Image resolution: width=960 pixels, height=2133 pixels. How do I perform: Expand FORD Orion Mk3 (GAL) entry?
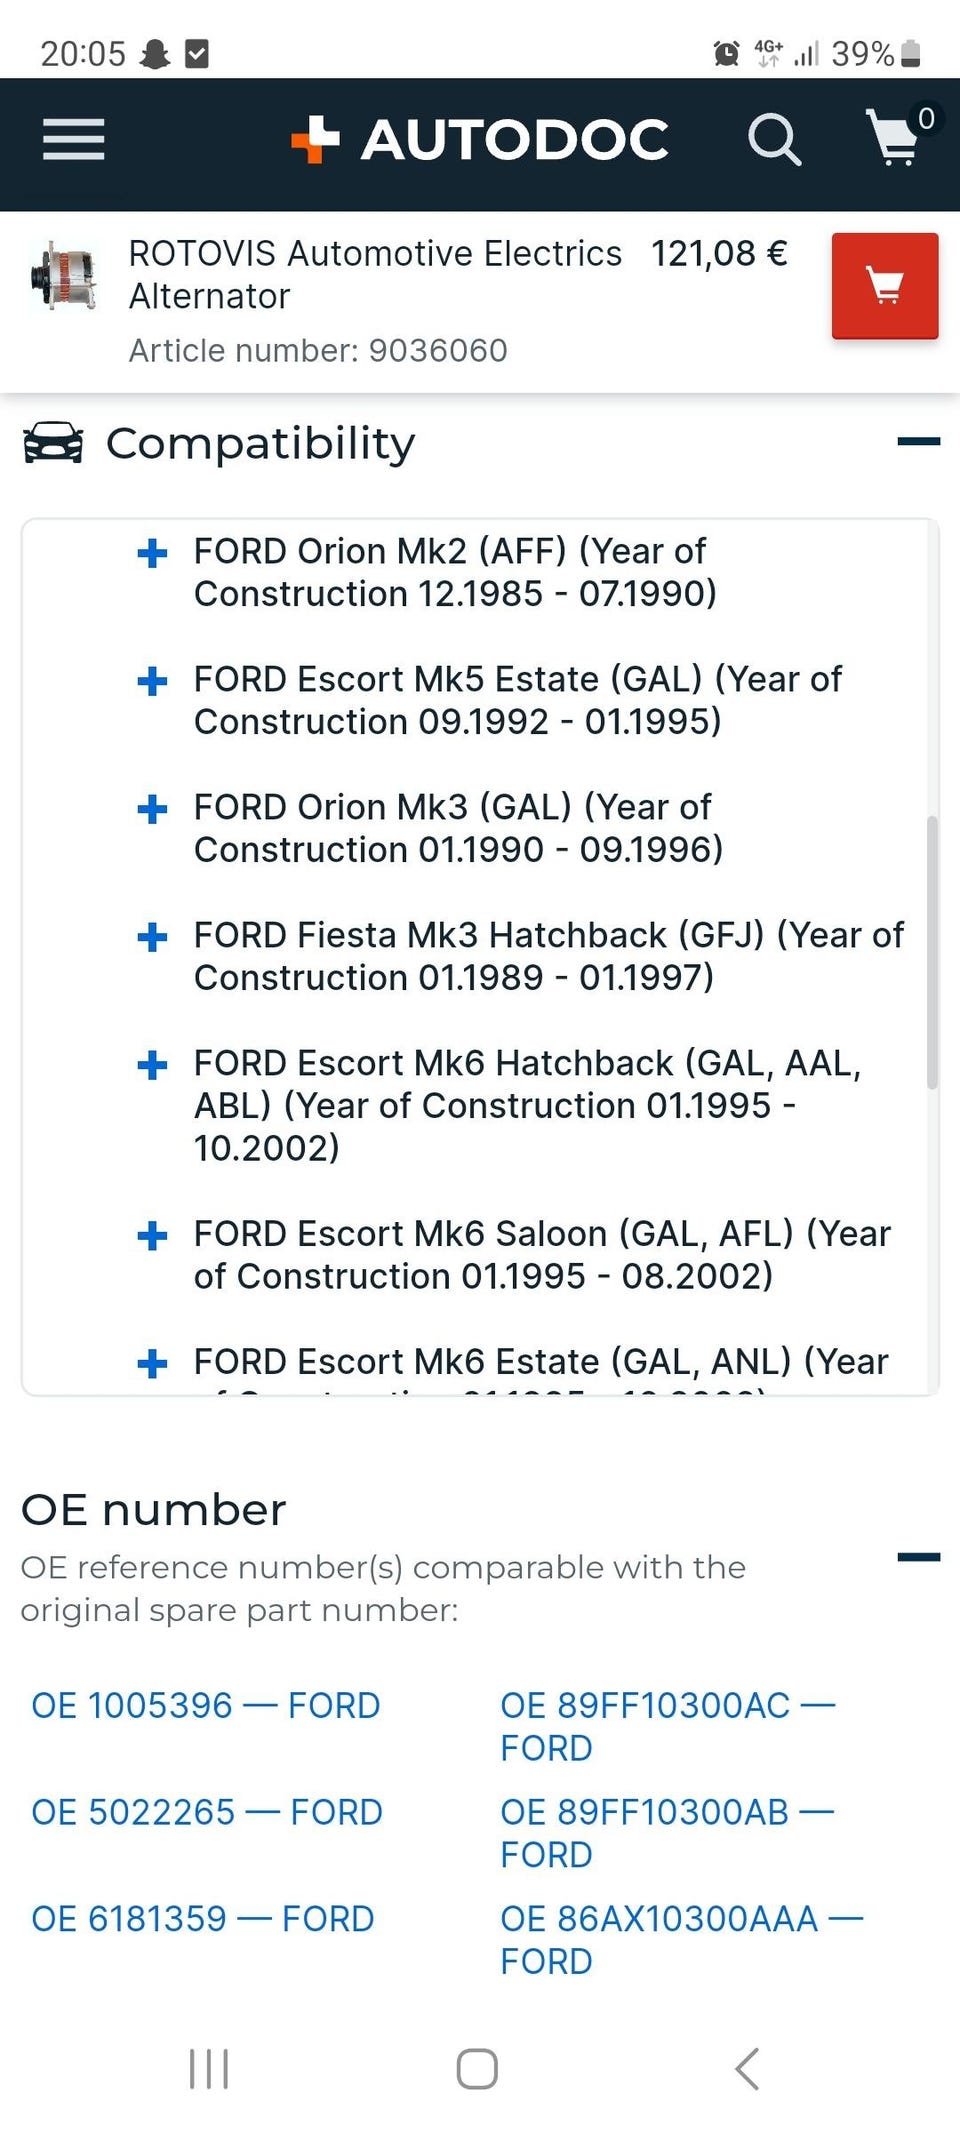152,809
